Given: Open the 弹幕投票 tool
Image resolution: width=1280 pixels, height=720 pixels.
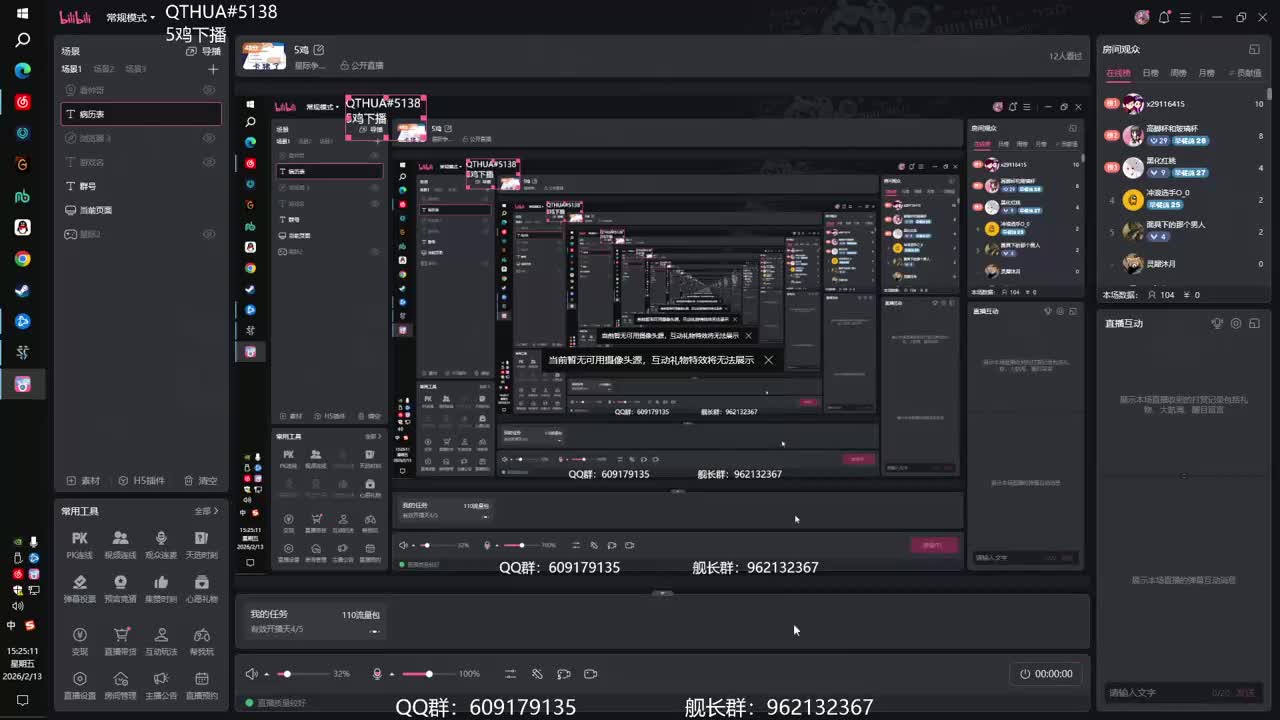Looking at the screenshot, I should click(80, 588).
